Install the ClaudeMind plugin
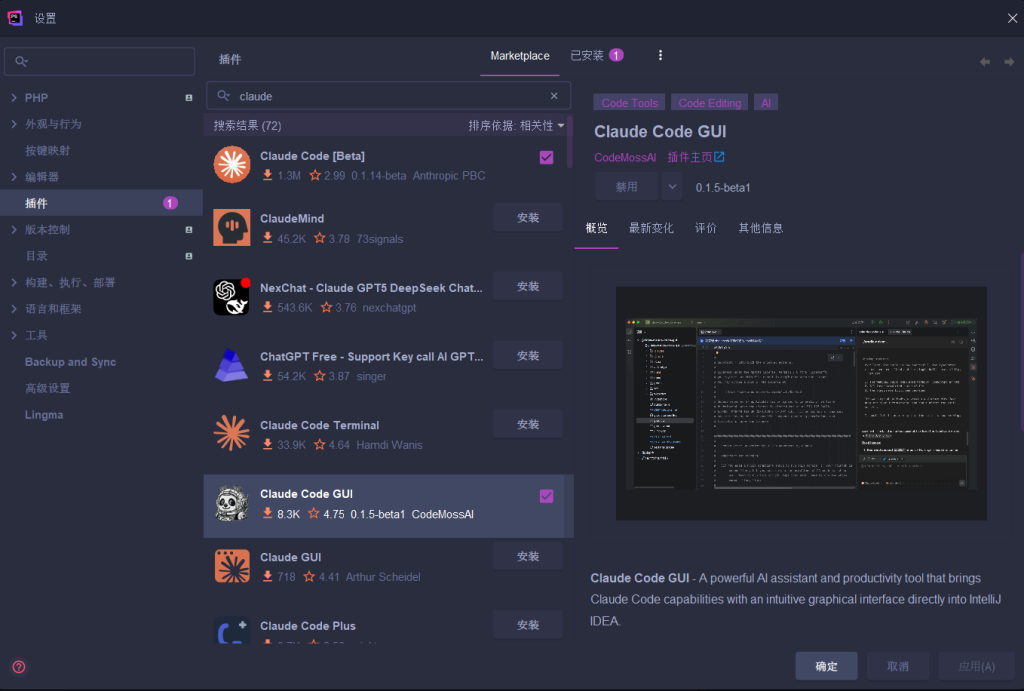 528,218
